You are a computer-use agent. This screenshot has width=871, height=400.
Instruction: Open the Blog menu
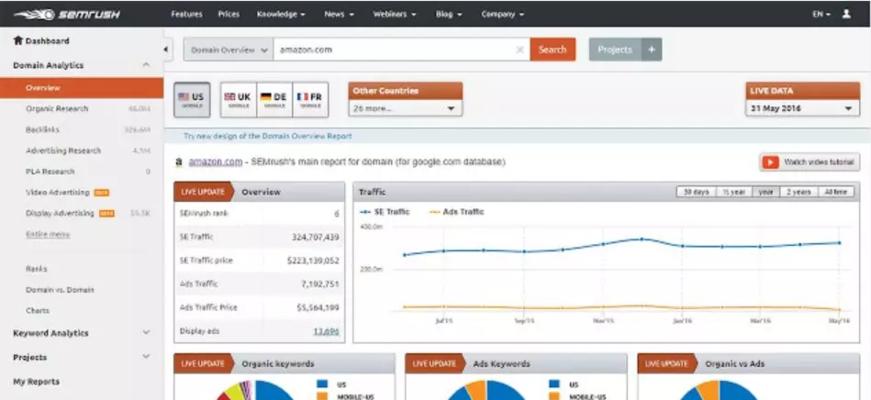449,14
